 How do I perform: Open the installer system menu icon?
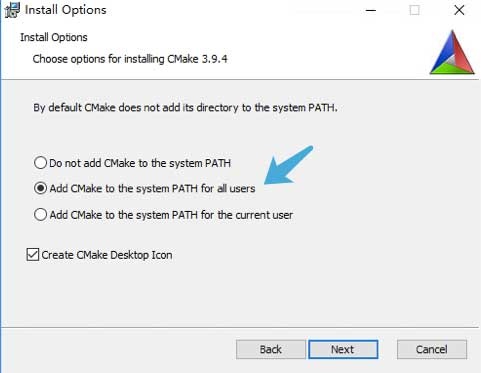click(x=12, y=10)
